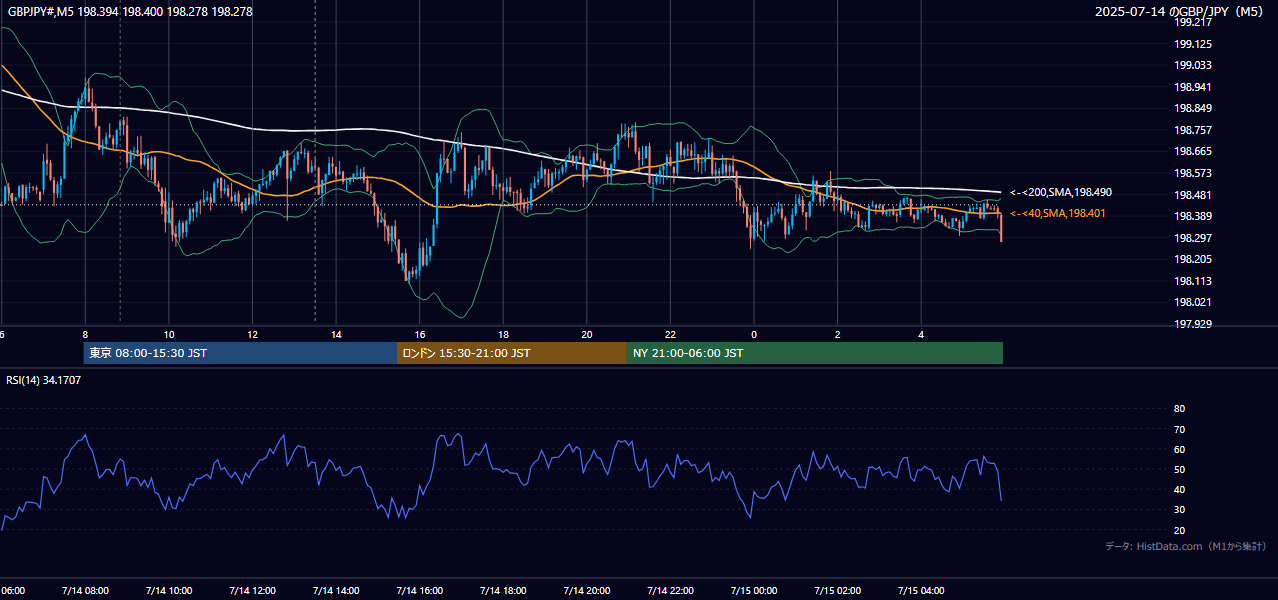Click hour label 10 under price chart
Screen dimensions: 1278x600
169,334
